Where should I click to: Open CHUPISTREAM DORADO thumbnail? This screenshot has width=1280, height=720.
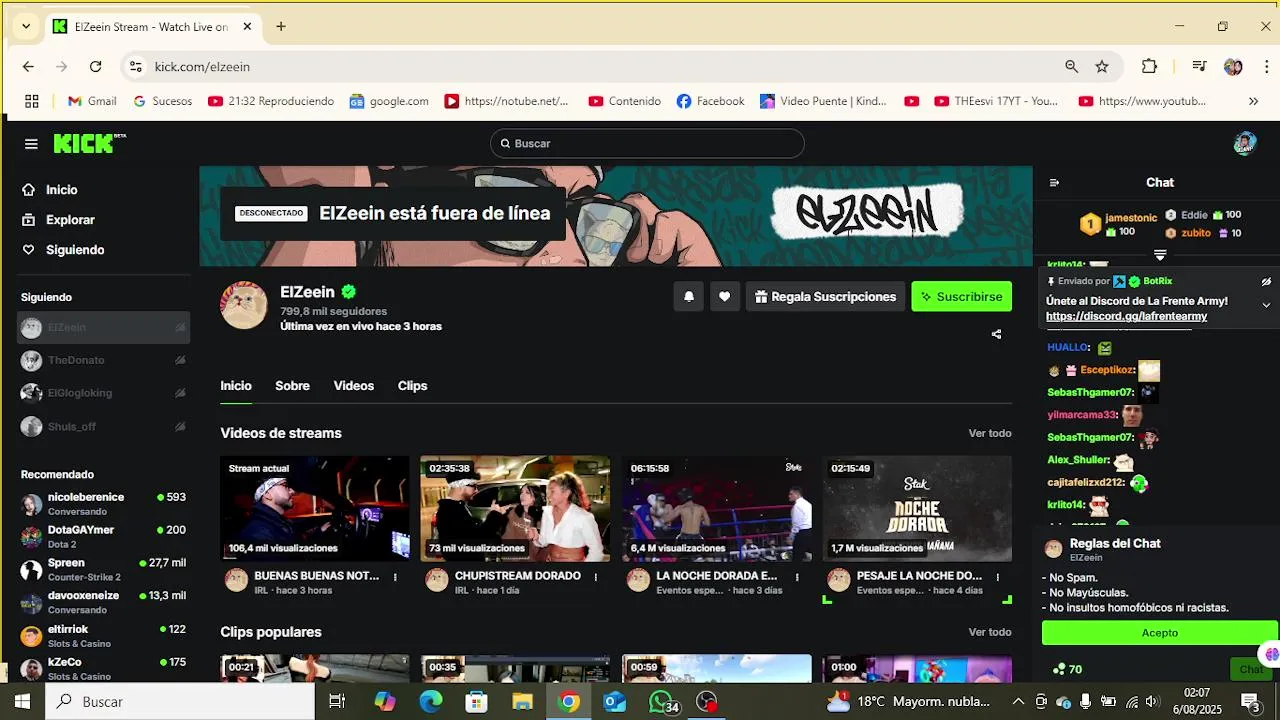tap(516, 509)
